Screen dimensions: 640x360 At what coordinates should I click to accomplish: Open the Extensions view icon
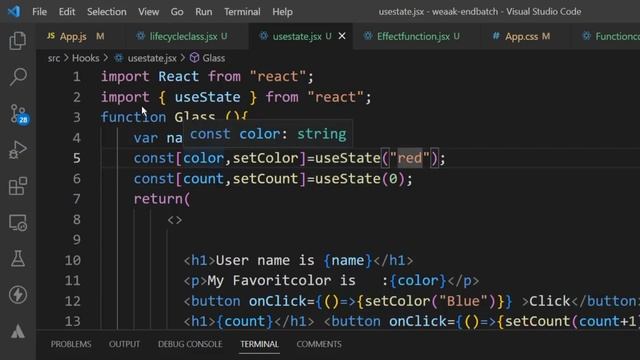[18, 186]
